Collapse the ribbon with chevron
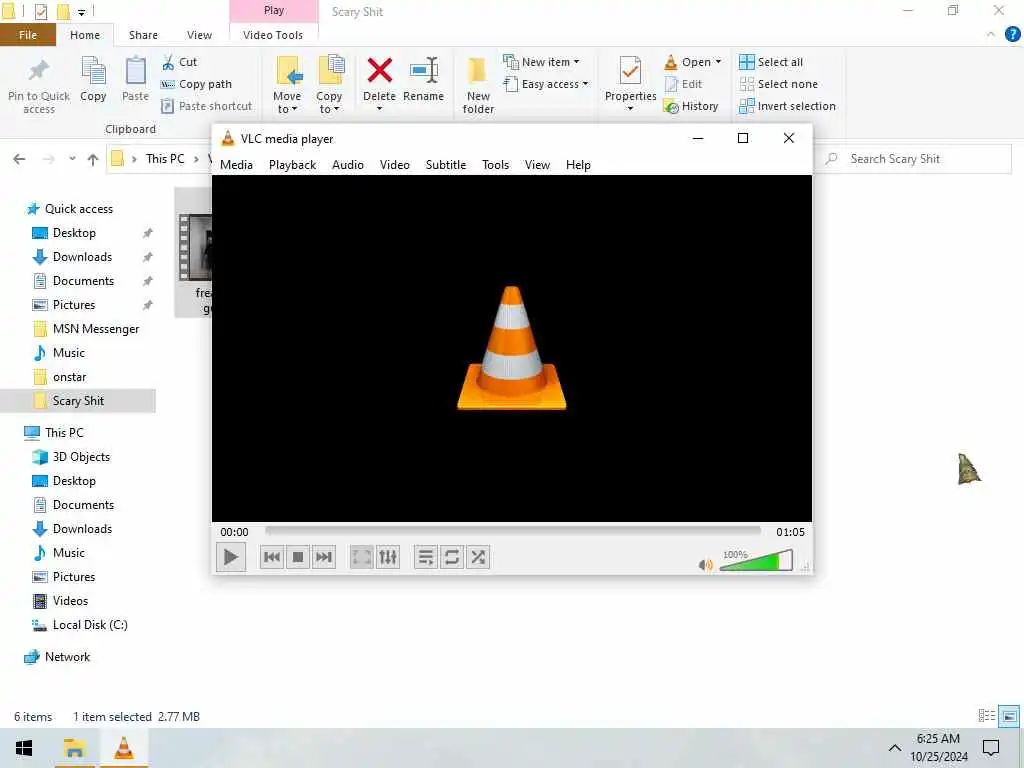Image resolution: width=1024 pixels, height=768 pixels. click(x=991, y=34)
